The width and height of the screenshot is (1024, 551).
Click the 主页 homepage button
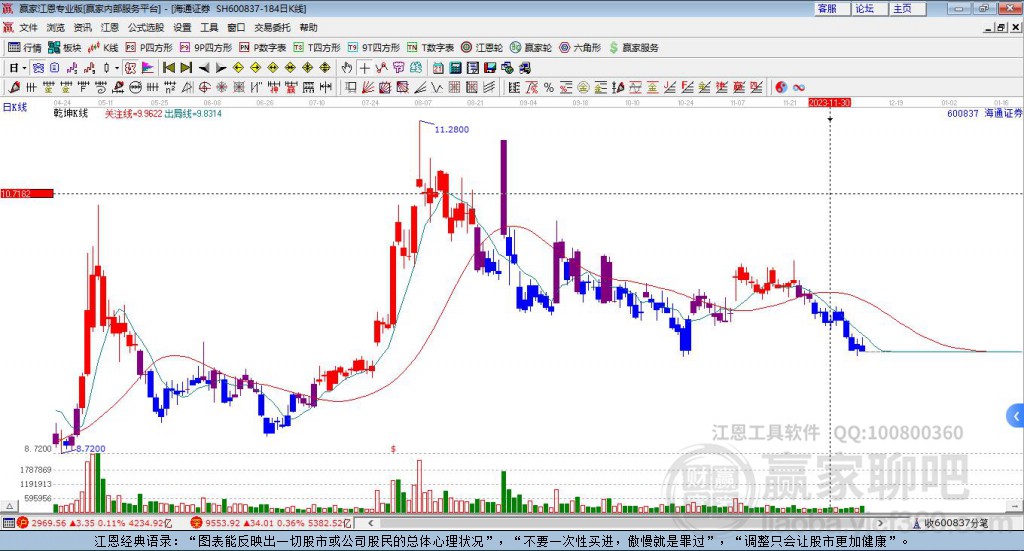click(x=908, y=8)
